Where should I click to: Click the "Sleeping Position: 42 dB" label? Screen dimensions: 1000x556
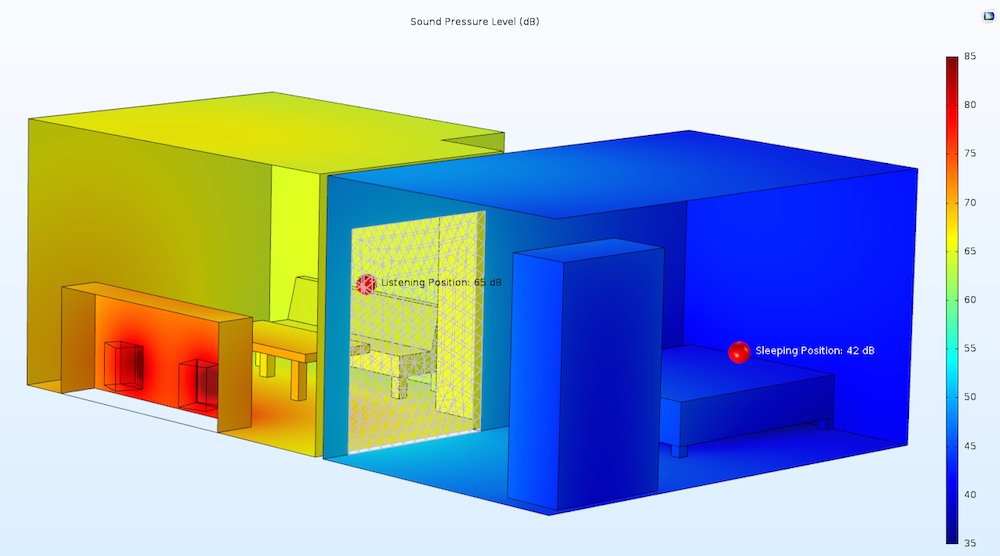coord(814,351)
